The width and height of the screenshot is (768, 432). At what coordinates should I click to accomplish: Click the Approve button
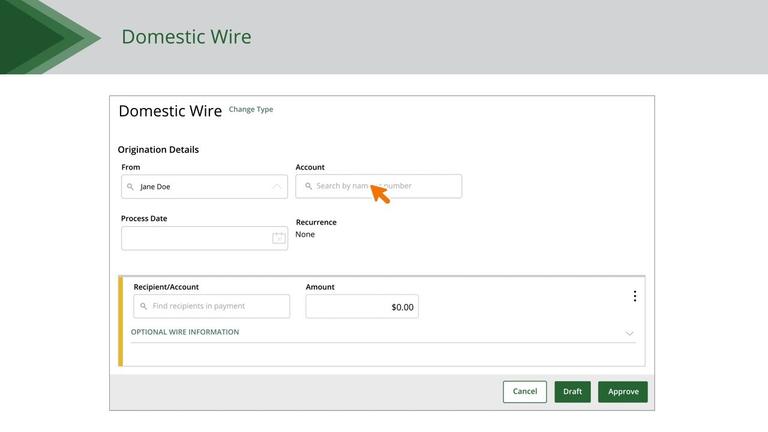(x=623, y=392)
